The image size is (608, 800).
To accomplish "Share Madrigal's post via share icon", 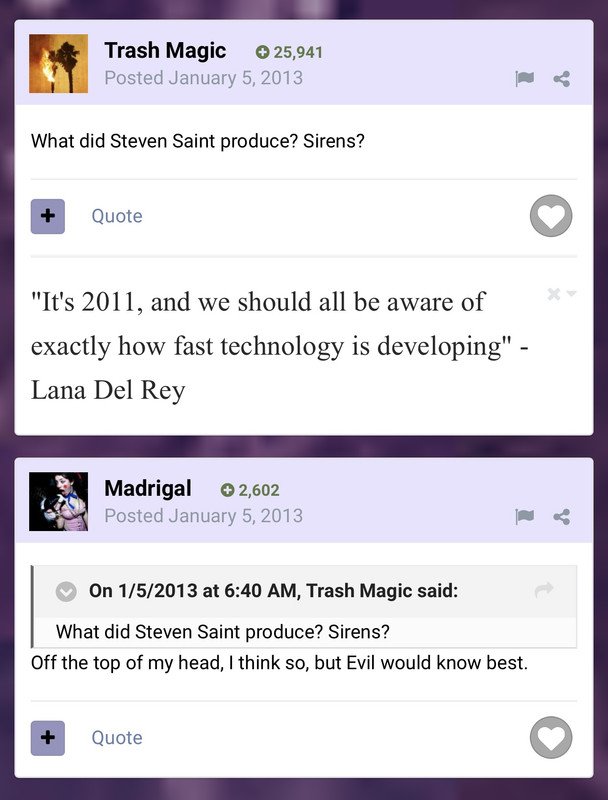I will (x=562, y=516).
